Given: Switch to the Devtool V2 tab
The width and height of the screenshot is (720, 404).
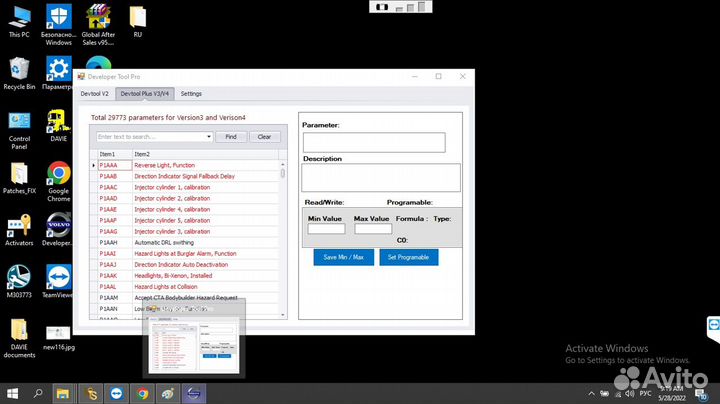Looking at the screenshot, I should 95,94.
